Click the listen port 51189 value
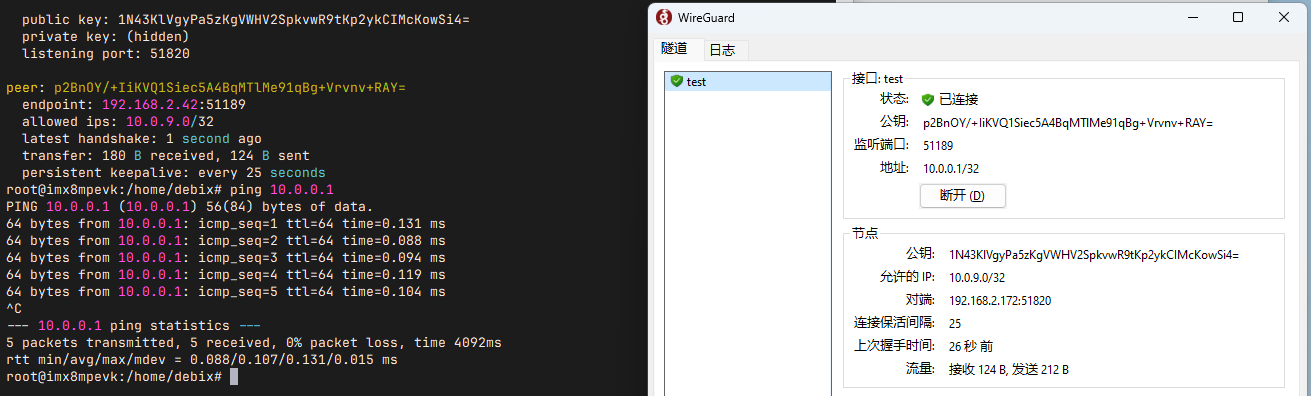This screenshot has height=396, width=1311. click(x=938, y=146)
